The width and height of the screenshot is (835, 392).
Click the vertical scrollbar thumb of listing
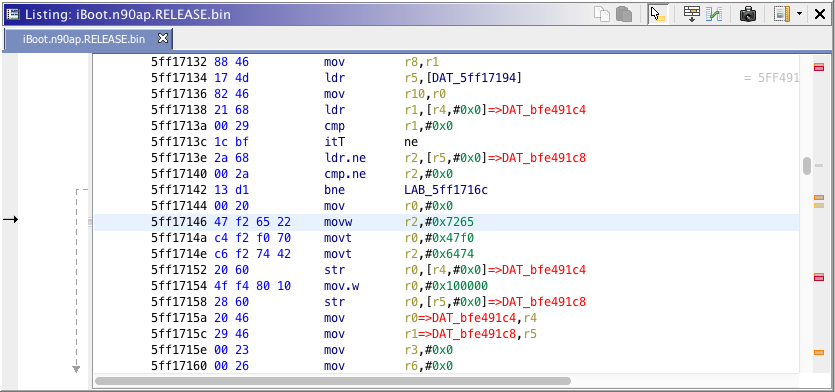coord(807,166)
